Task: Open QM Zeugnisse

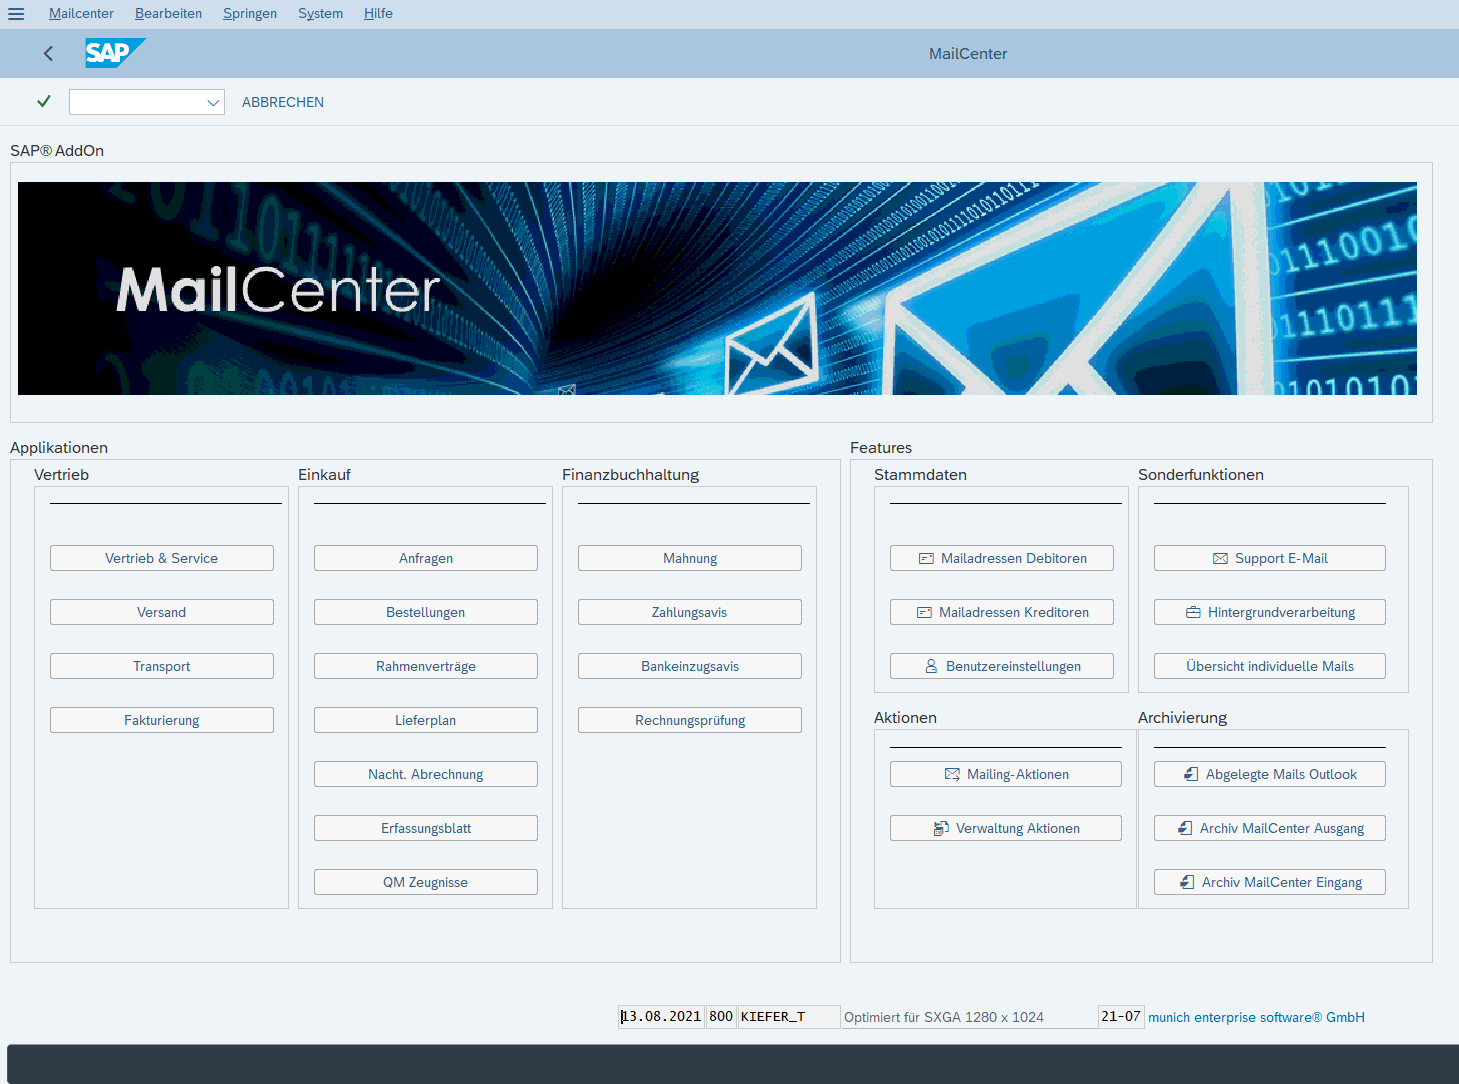Action: (425, 881)
